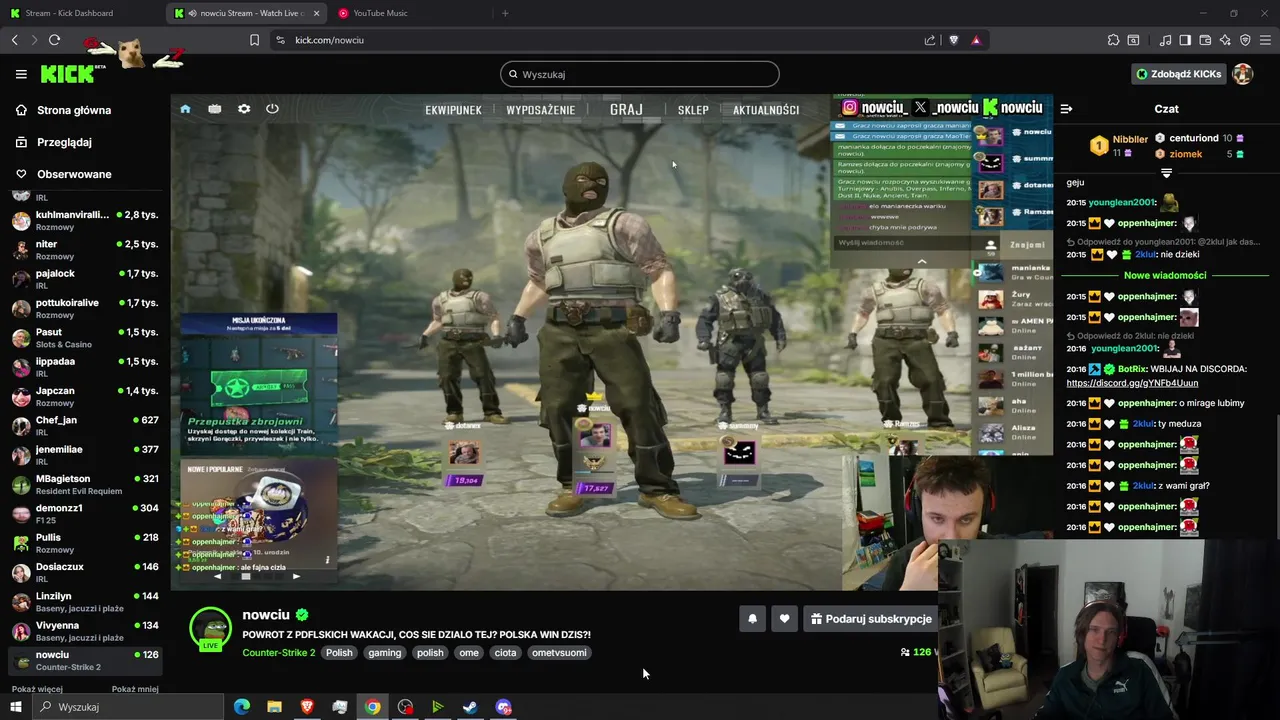Expand the chat leaderboard arrow
Image resolution: width=1280 pixels, height=720 pixels.
pos(1166,173)
